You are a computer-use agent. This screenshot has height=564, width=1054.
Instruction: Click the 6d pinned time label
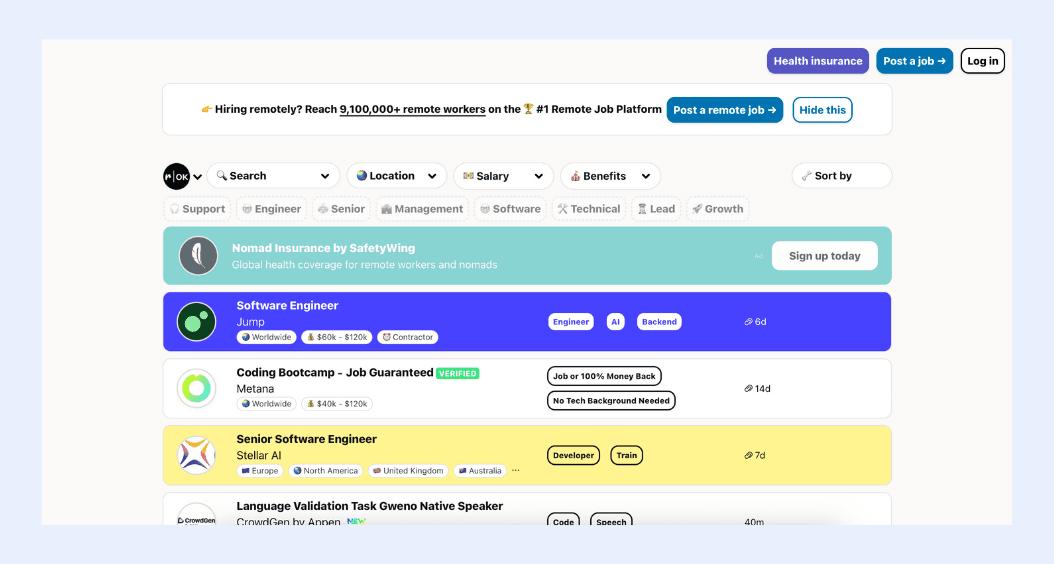tap(756, 321)
